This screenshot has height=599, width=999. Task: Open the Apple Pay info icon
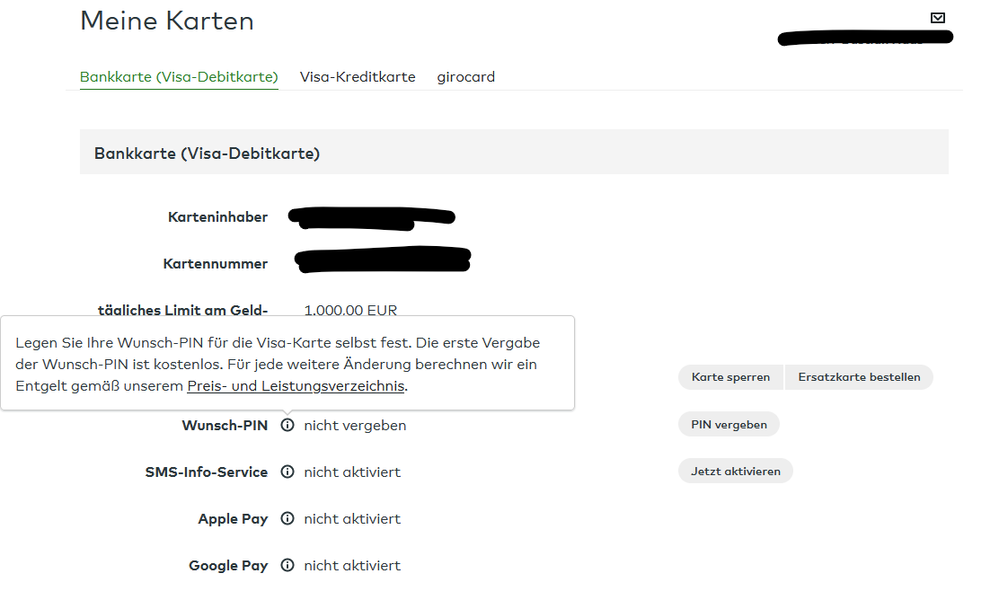point(287,519)
